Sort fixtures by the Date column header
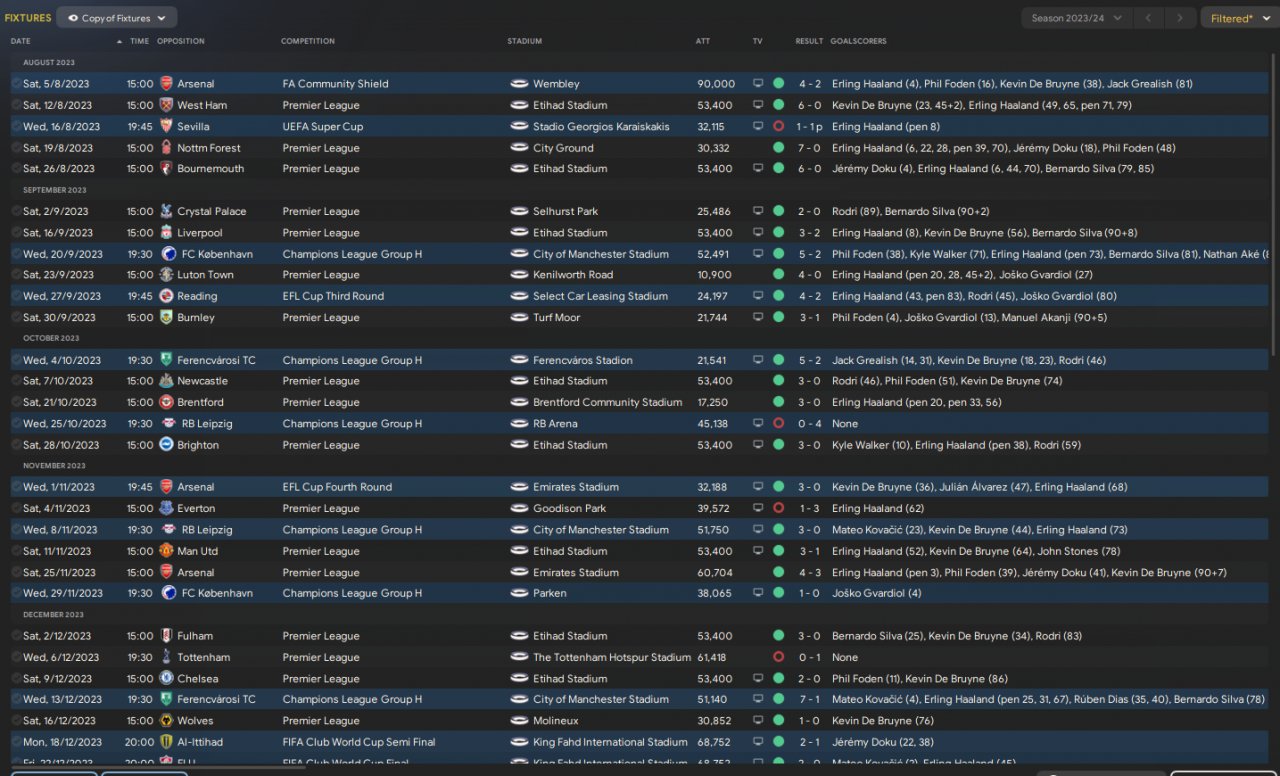The height and width of the screenshot is (776, 1280). point(21,41)
